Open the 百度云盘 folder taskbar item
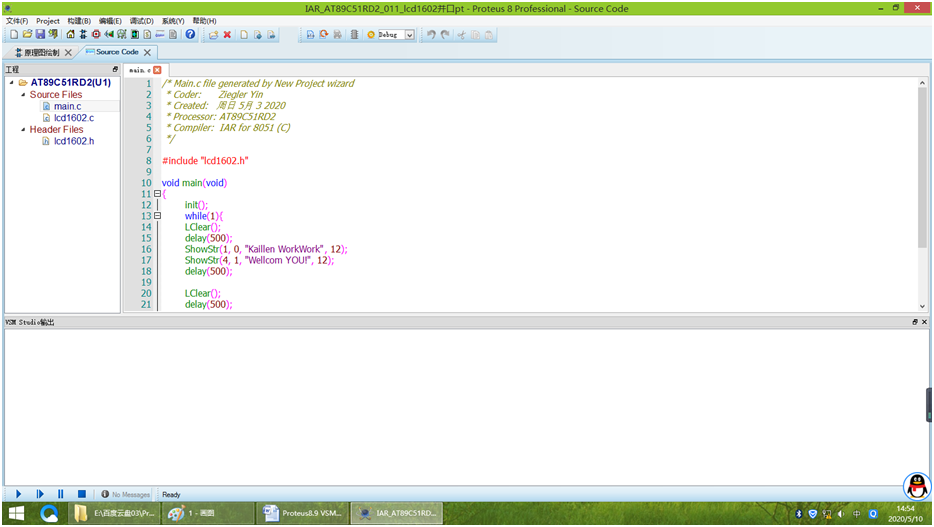Viewport: 934px width, 527px height. coord(115,513)
